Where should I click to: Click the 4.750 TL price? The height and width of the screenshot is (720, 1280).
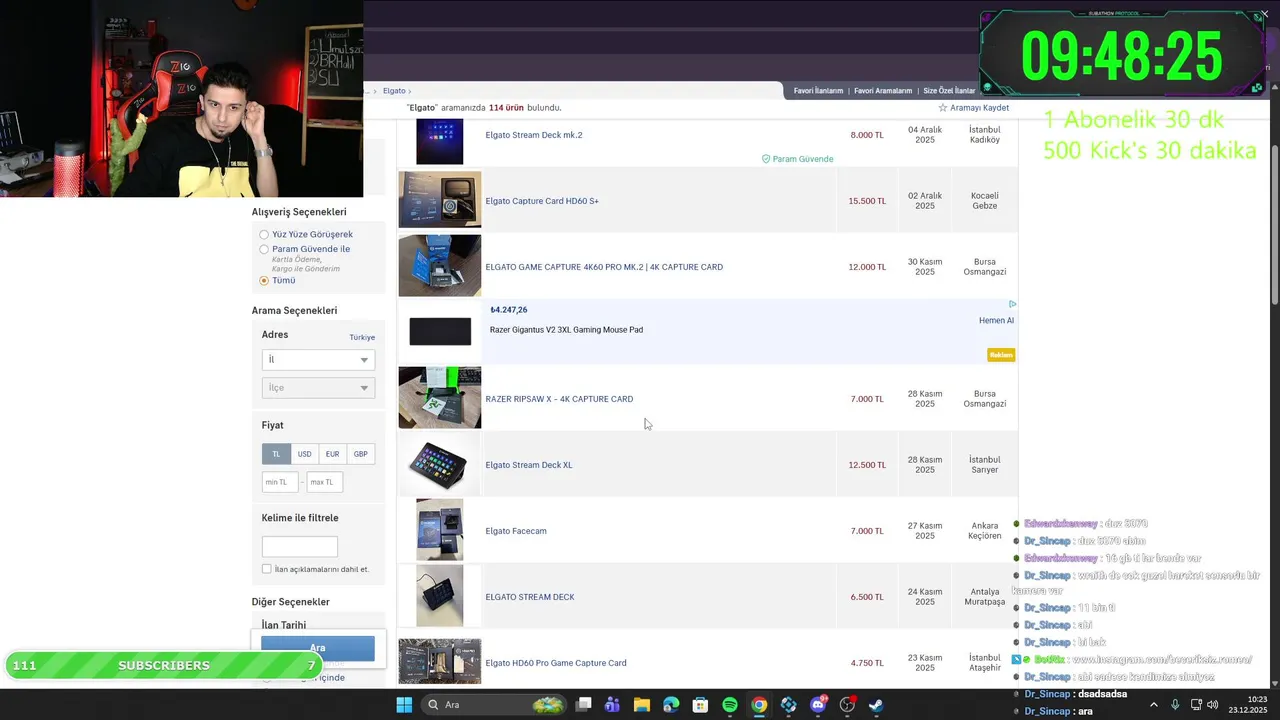(x=867, y=663)
